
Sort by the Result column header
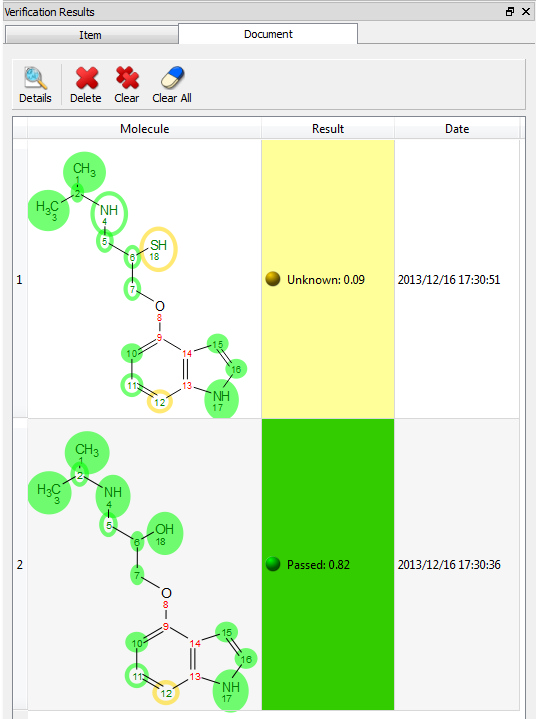328,129
